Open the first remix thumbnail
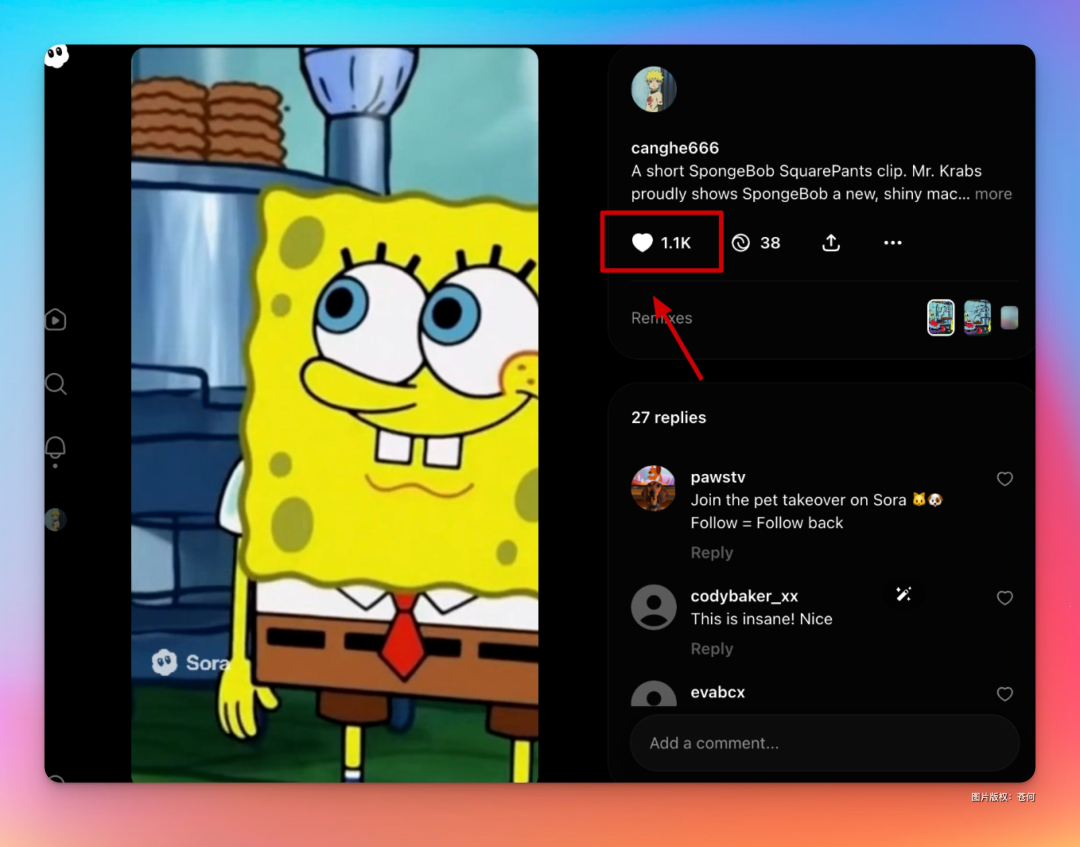This screenshot has height=847, width=1080. [x=940, y=317]
